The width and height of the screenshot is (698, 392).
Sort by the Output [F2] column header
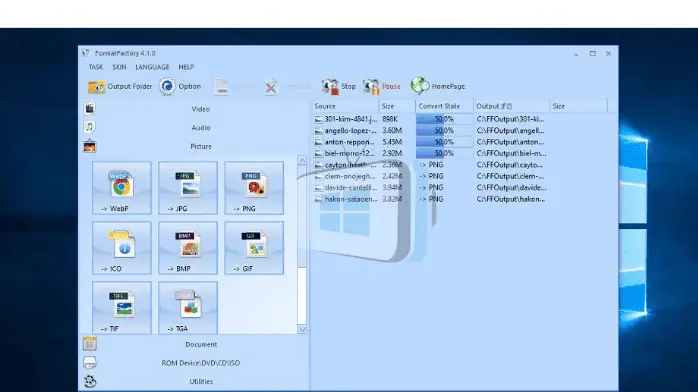tap(511, 106)
